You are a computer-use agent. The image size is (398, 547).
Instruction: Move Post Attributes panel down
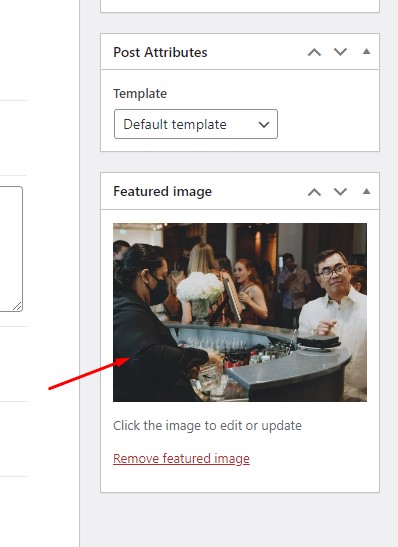pyautogui.click(x=340, y=52)
